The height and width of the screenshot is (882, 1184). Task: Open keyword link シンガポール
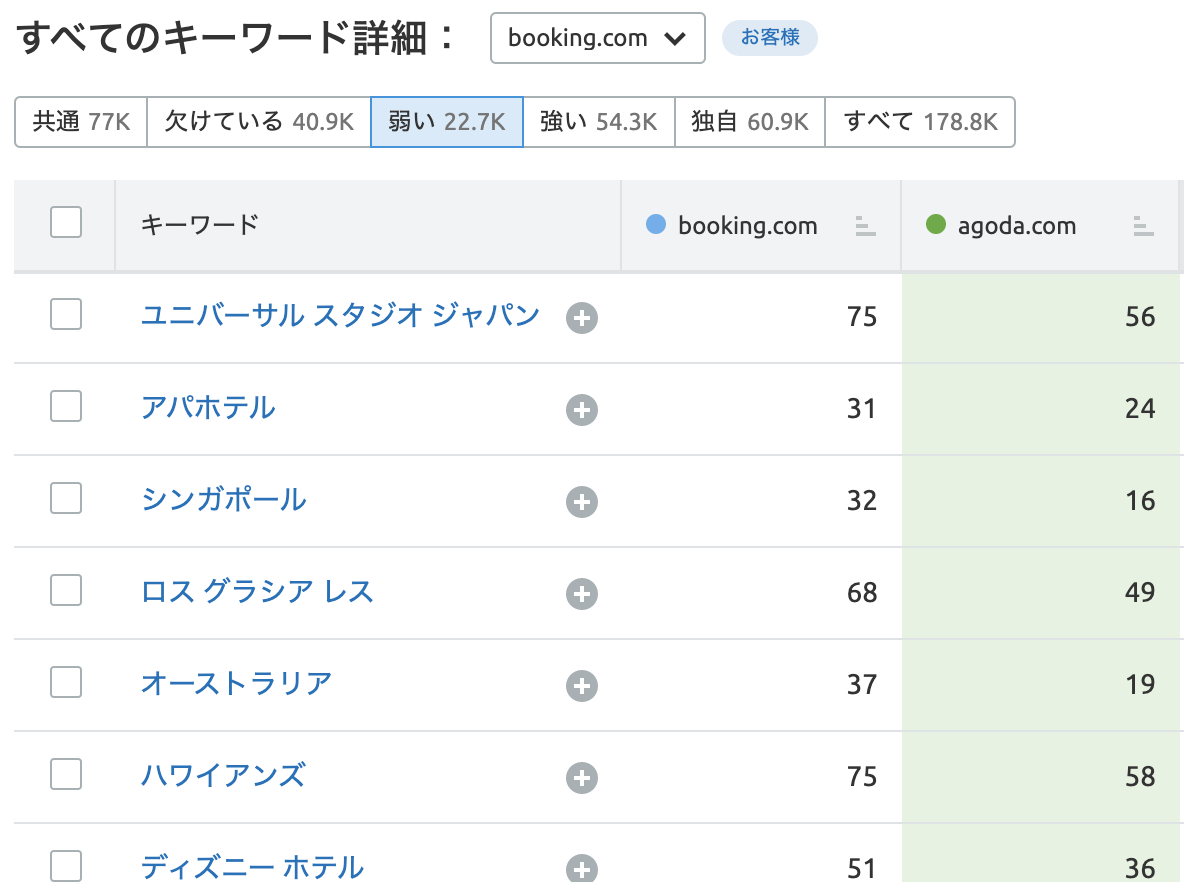(224, 500)
